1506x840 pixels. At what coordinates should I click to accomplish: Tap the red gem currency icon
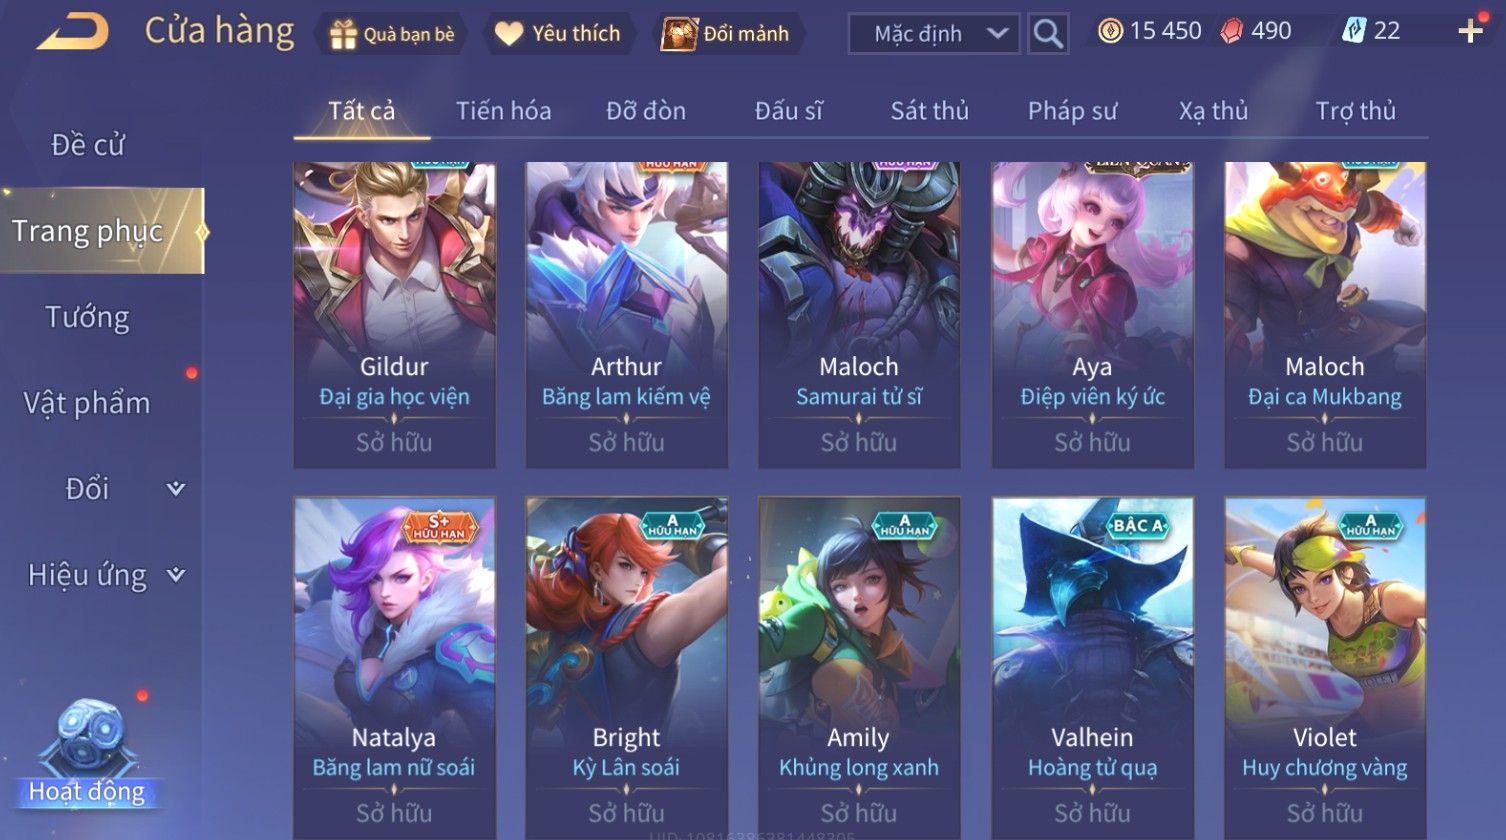1232,31
